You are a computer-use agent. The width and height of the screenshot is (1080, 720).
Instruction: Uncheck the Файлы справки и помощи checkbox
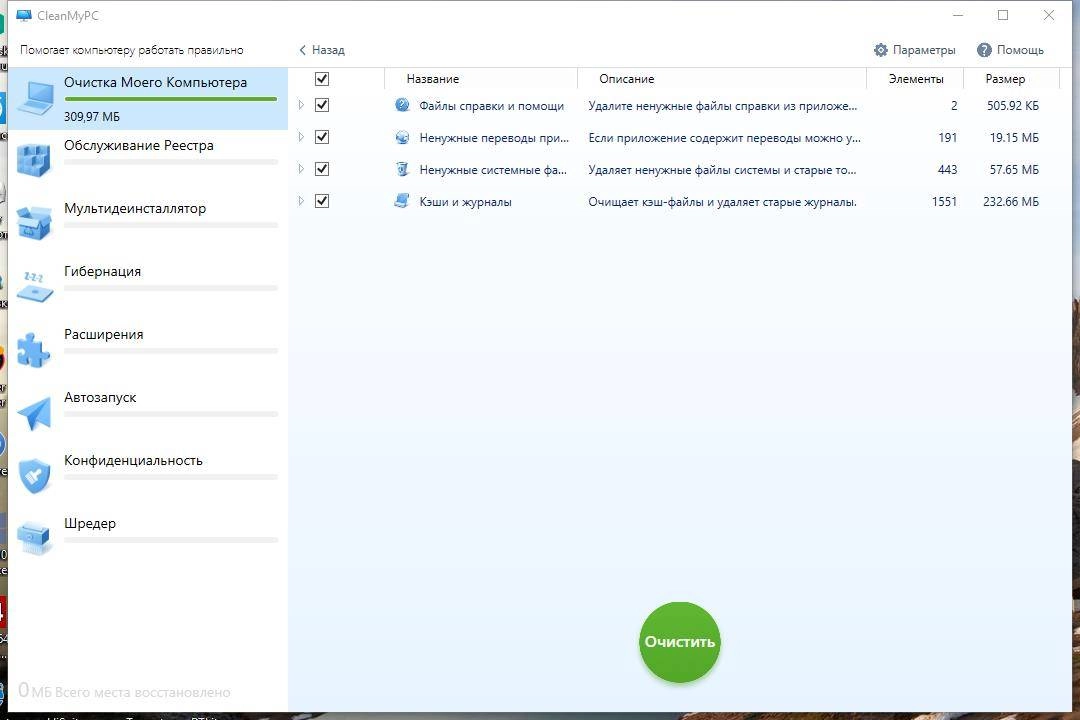pyautogui.click(x=322, y=105)
